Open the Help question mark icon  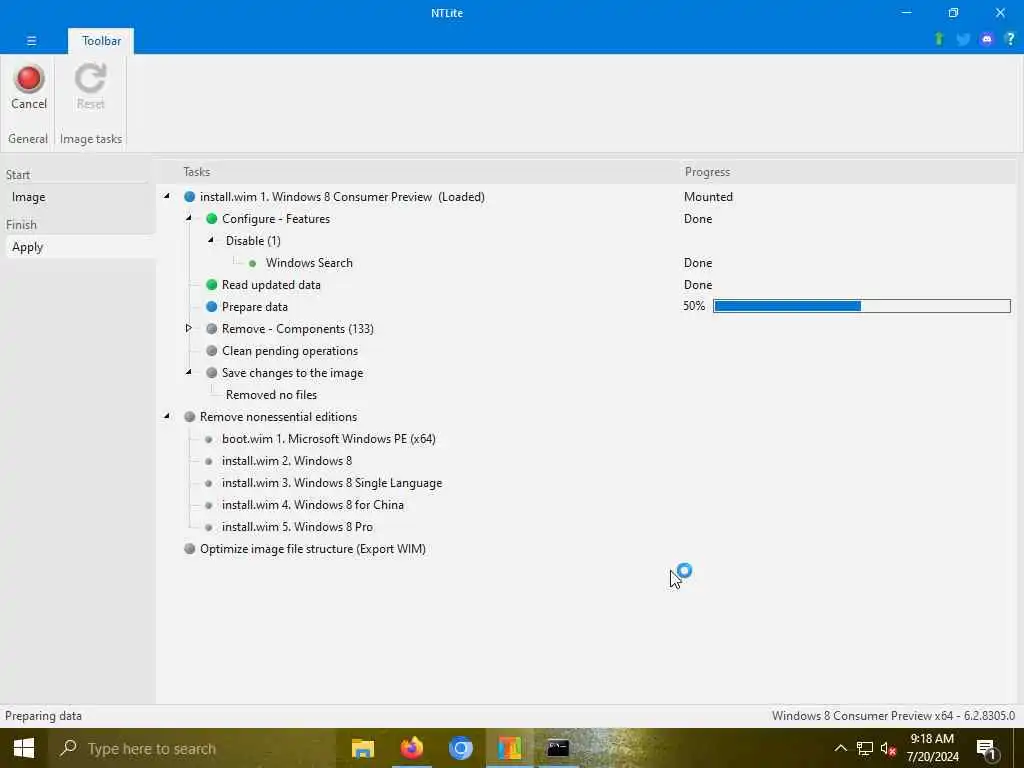tap(1010, 39)
